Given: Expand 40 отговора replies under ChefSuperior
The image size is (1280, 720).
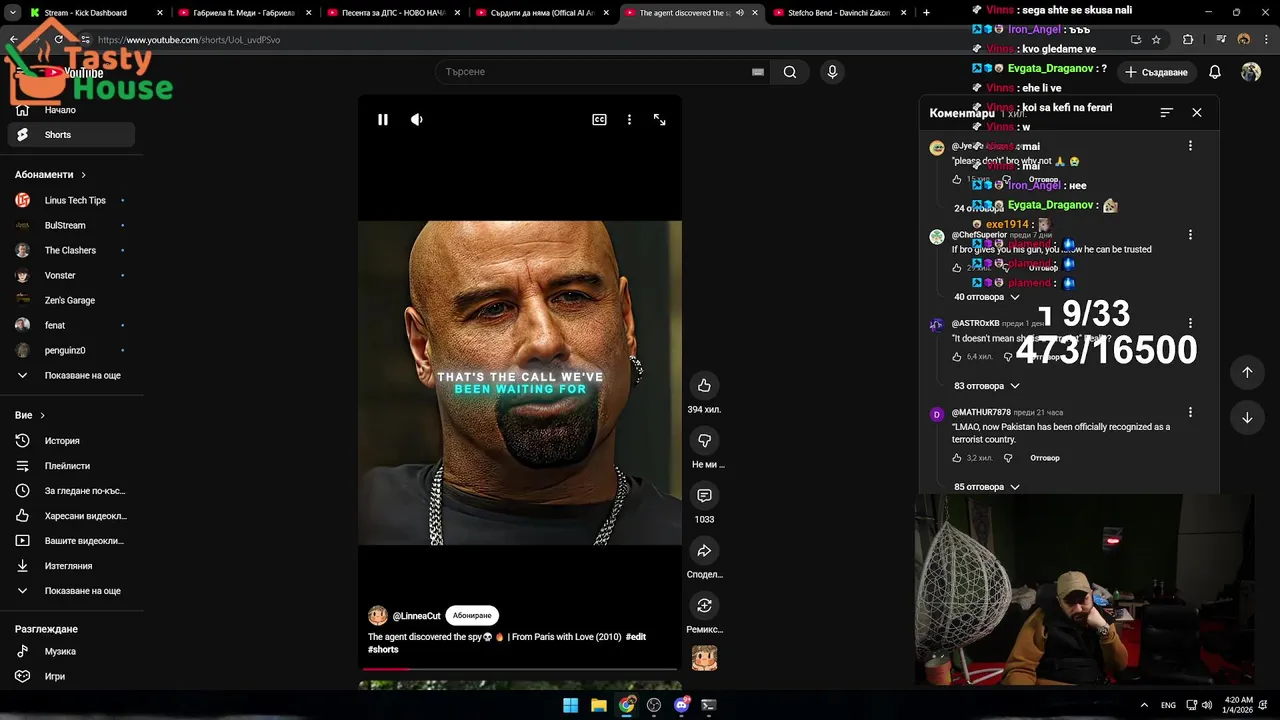Looking at the screenshot, I should click(987, 297).
